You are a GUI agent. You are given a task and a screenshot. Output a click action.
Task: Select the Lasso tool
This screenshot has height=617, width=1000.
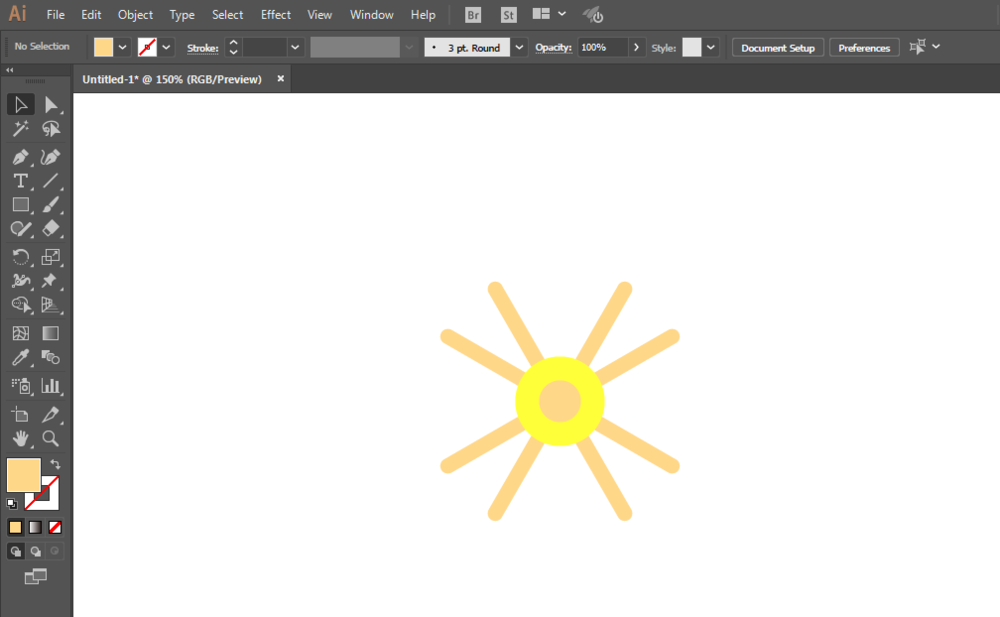pos(50,129)
